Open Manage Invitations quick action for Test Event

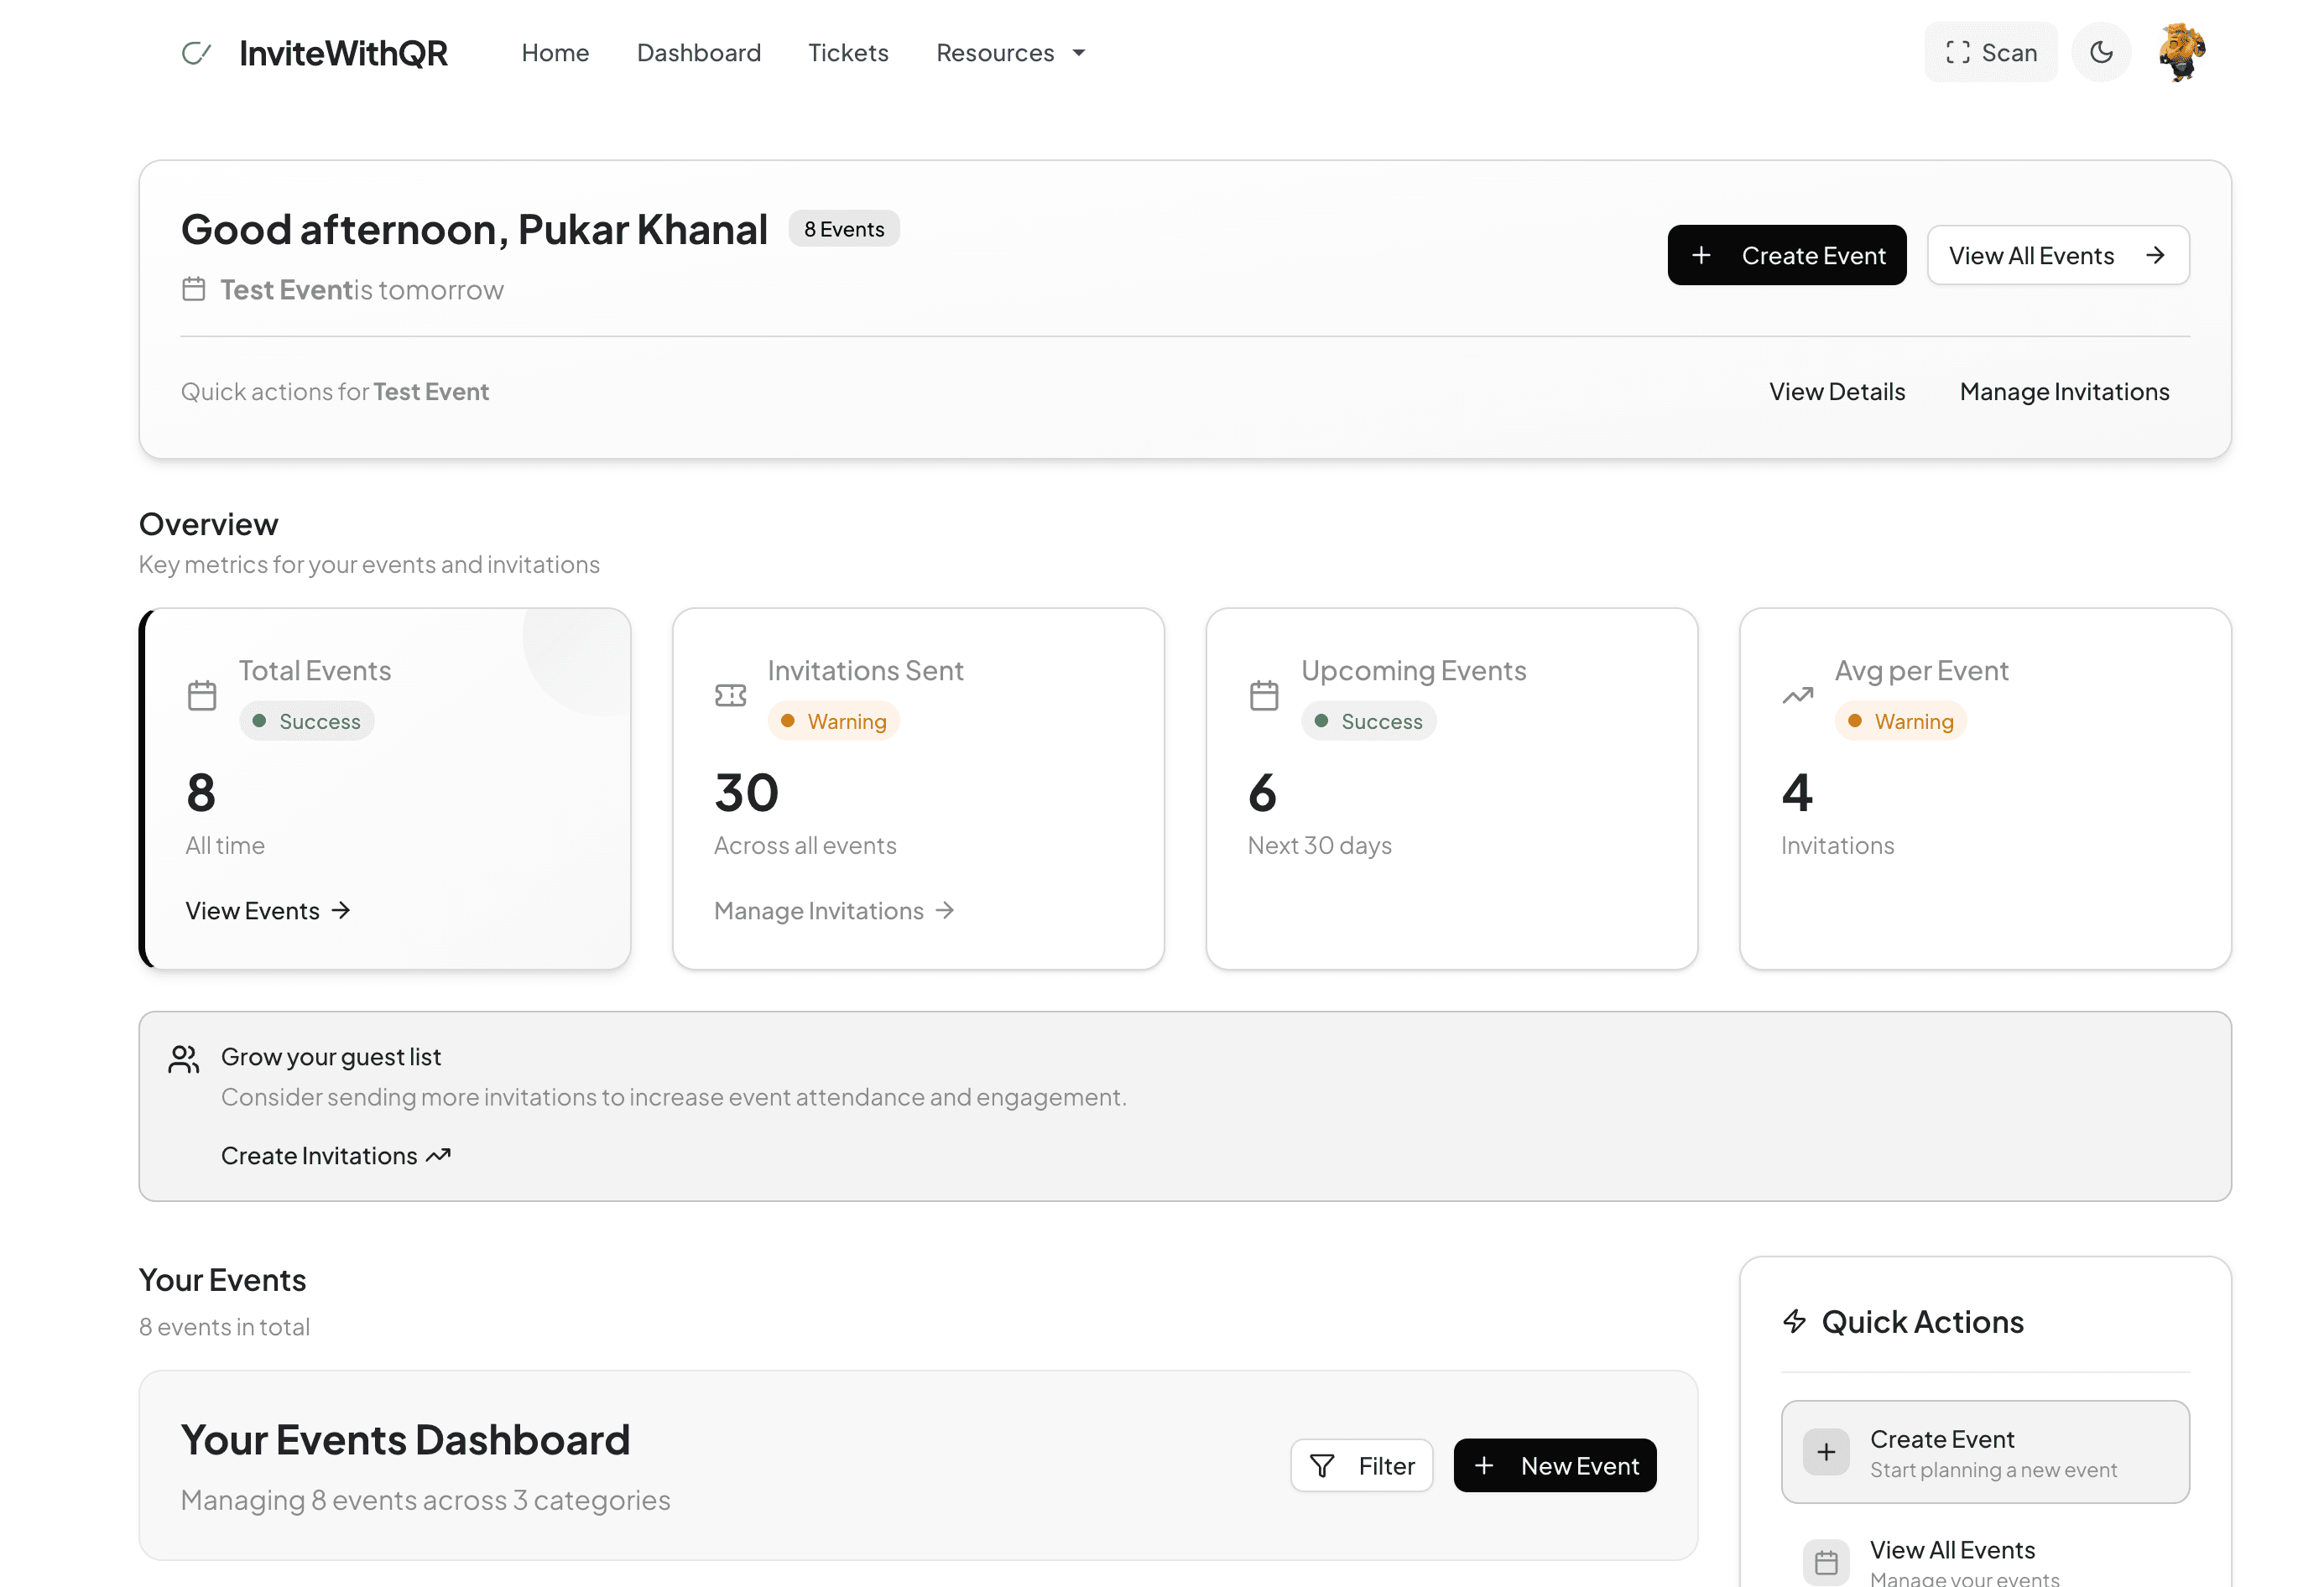pyautogui.click(x=2065, y=392)
